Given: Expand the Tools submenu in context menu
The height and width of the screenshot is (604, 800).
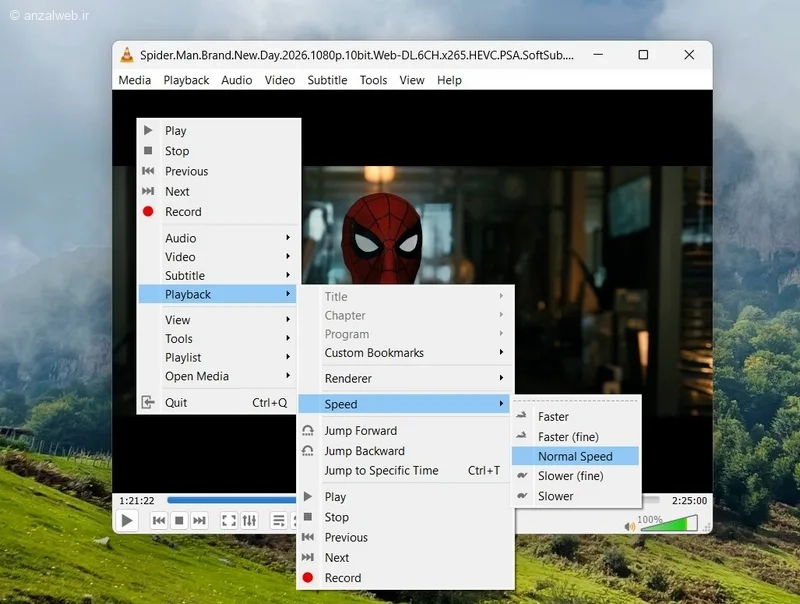Looking at the screenshot, I should 218,339.
